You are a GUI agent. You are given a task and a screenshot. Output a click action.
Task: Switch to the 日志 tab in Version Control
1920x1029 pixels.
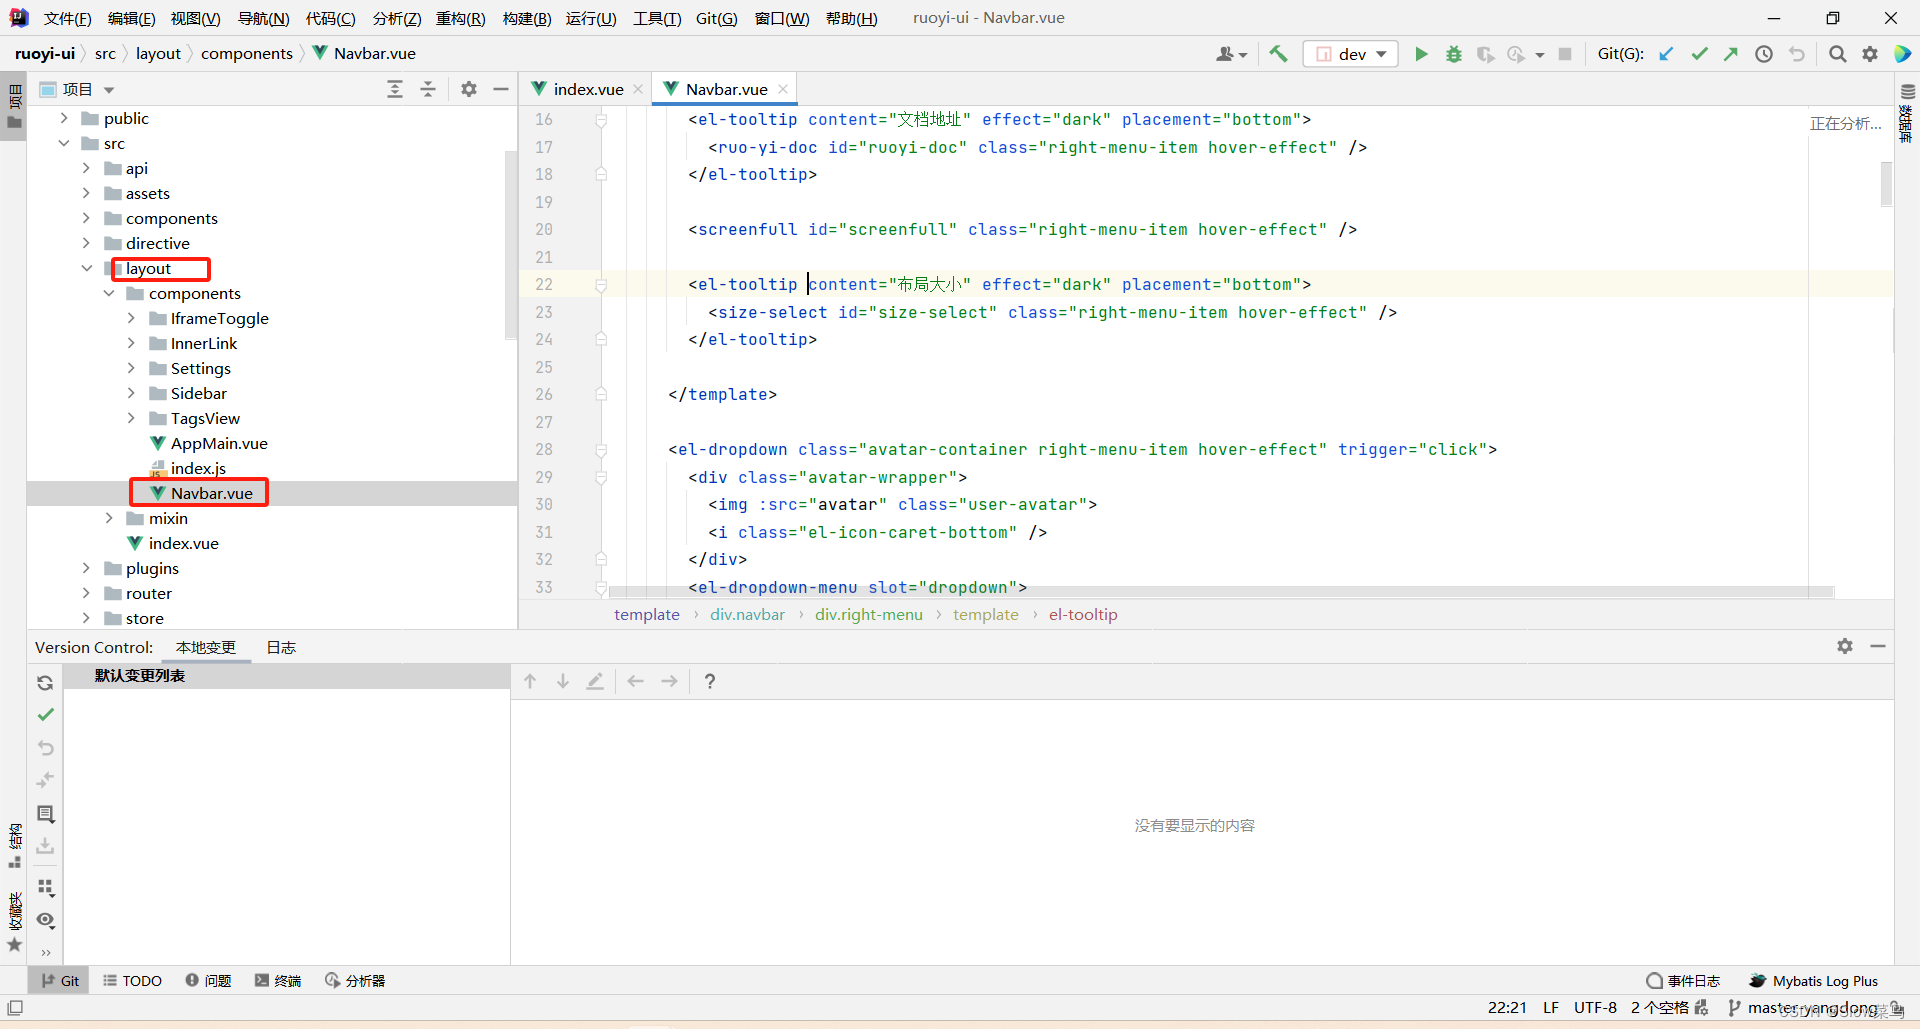coord(280,647)
